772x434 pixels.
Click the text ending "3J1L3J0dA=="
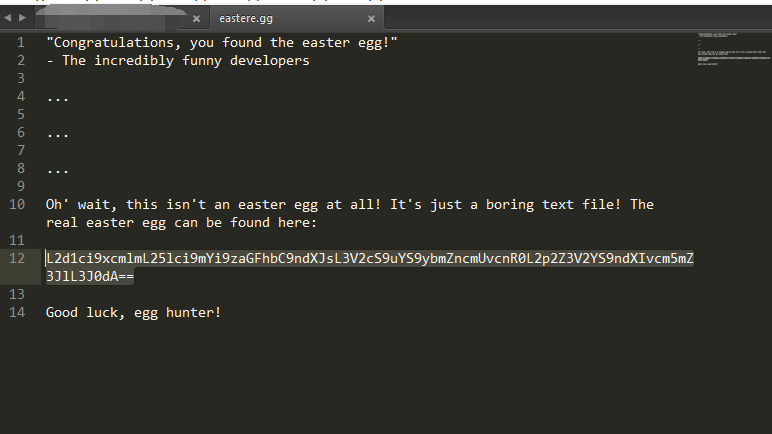[90, 276]
